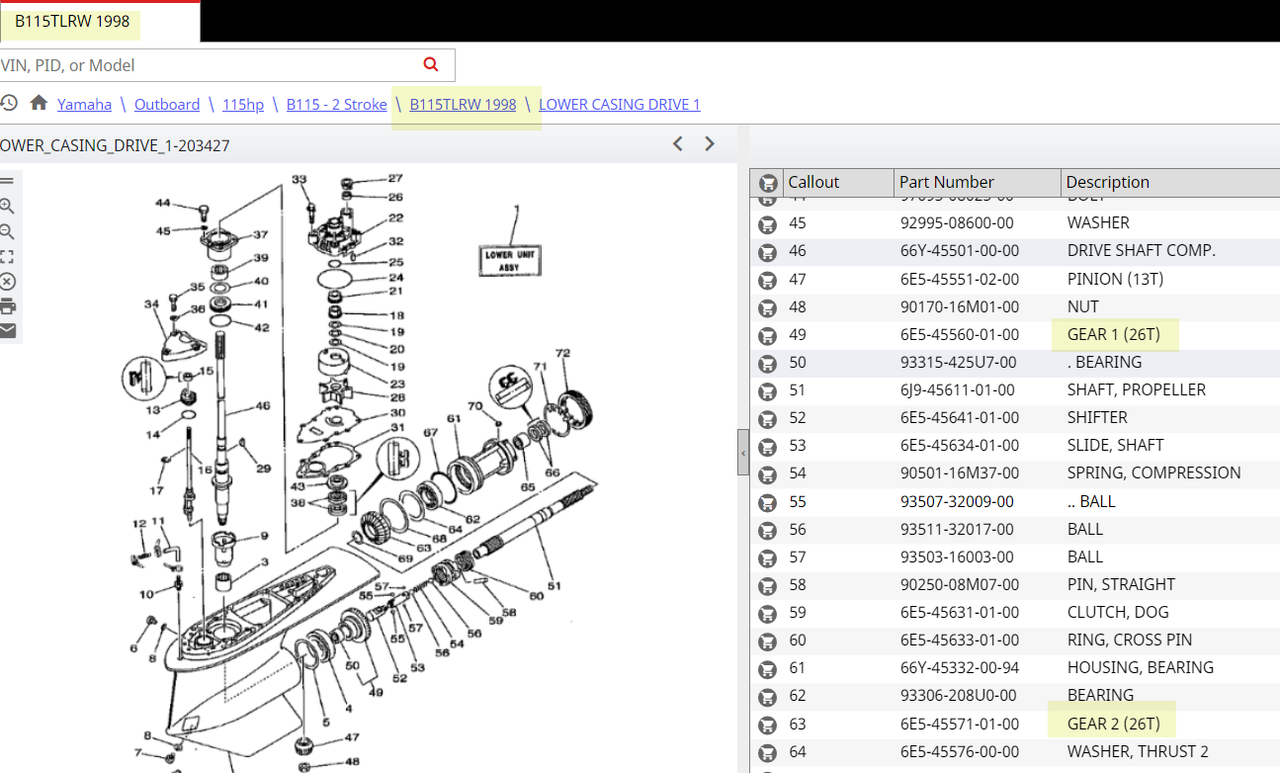The height and width of the screenshot is (773, 1280).
Task: Add GEAR 1 (26T) to cart
Action: pos(767,336)
